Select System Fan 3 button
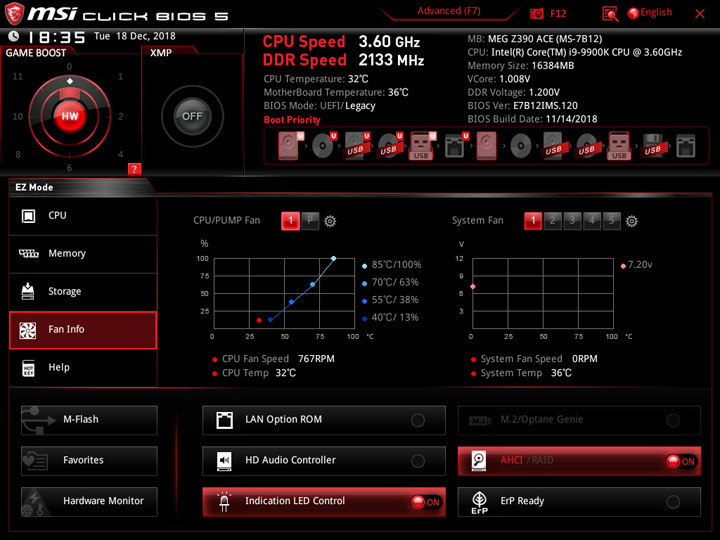This screenshot has height=540, width=720. click(572, 221)
